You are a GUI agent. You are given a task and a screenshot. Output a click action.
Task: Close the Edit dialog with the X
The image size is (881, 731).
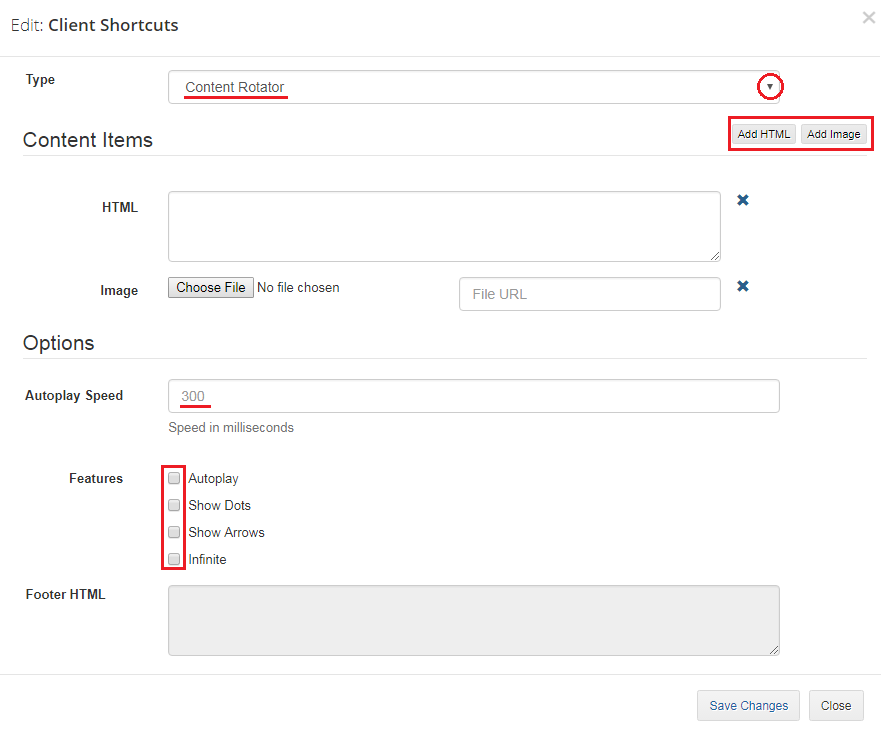tap(869, 18)
